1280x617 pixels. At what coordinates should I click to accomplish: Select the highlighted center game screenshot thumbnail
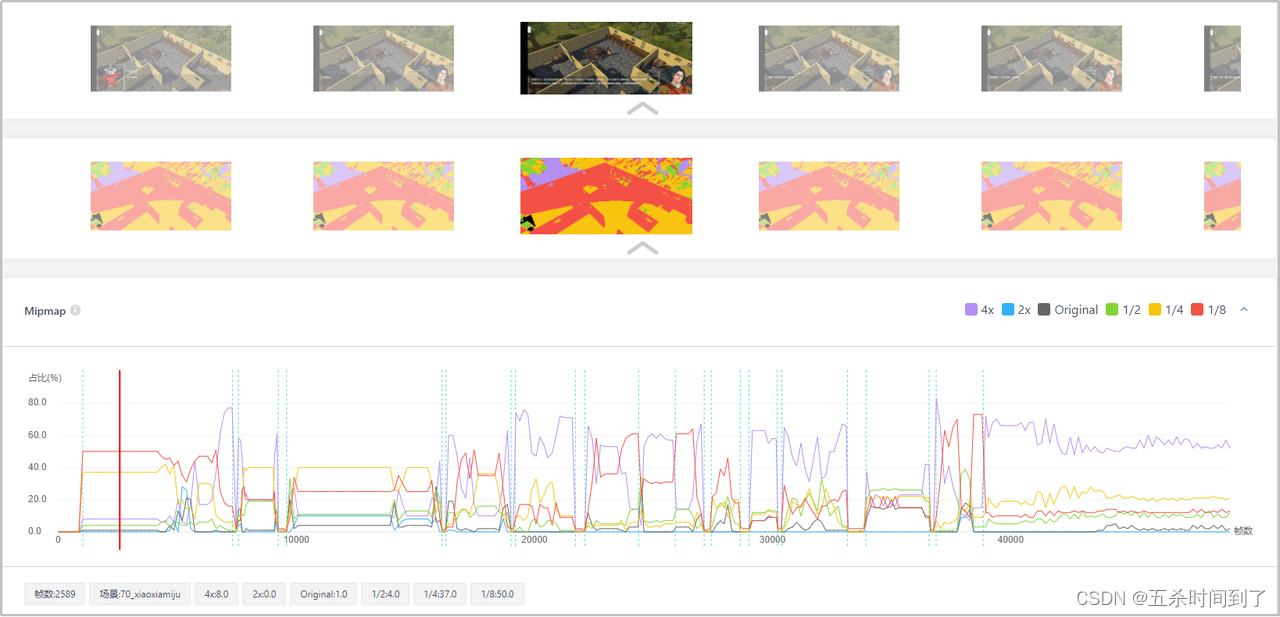606,58
